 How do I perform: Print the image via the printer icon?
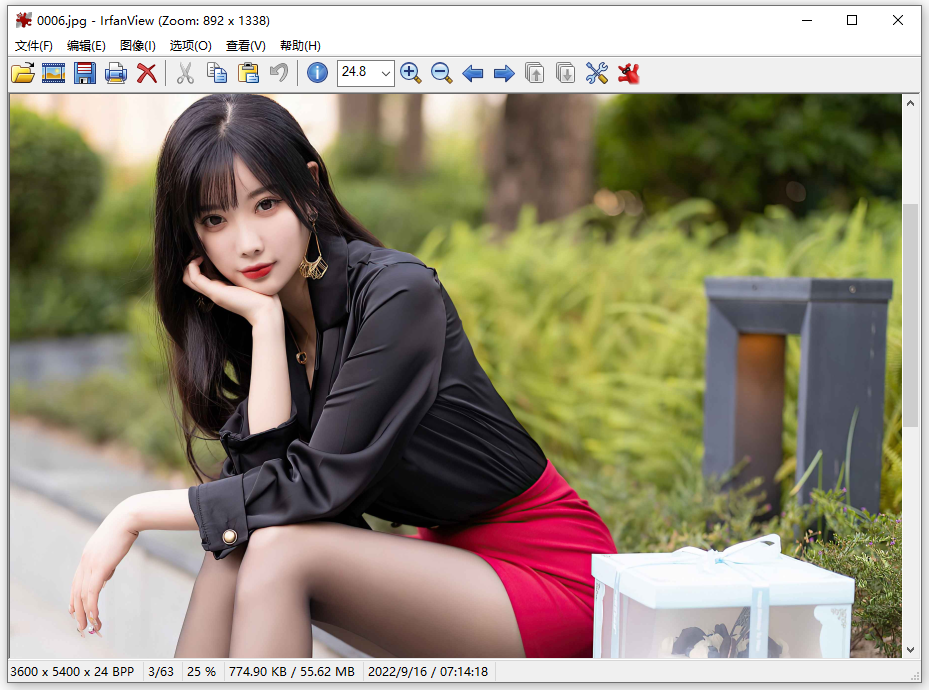pyautogui.click(x=116, y=72)
